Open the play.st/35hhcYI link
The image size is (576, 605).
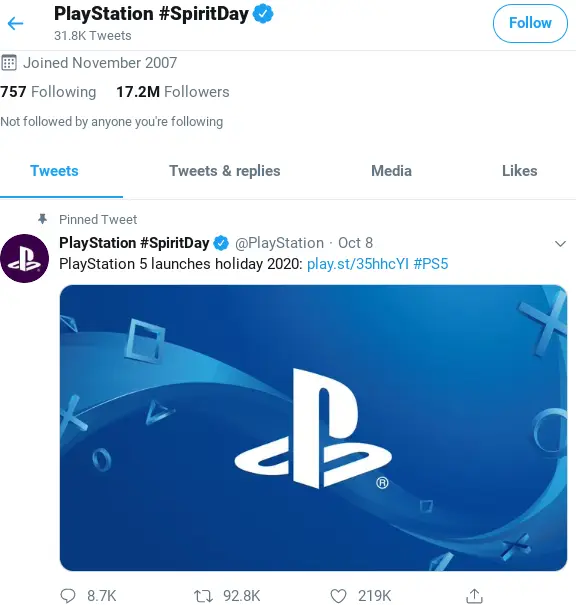(358, 264)
